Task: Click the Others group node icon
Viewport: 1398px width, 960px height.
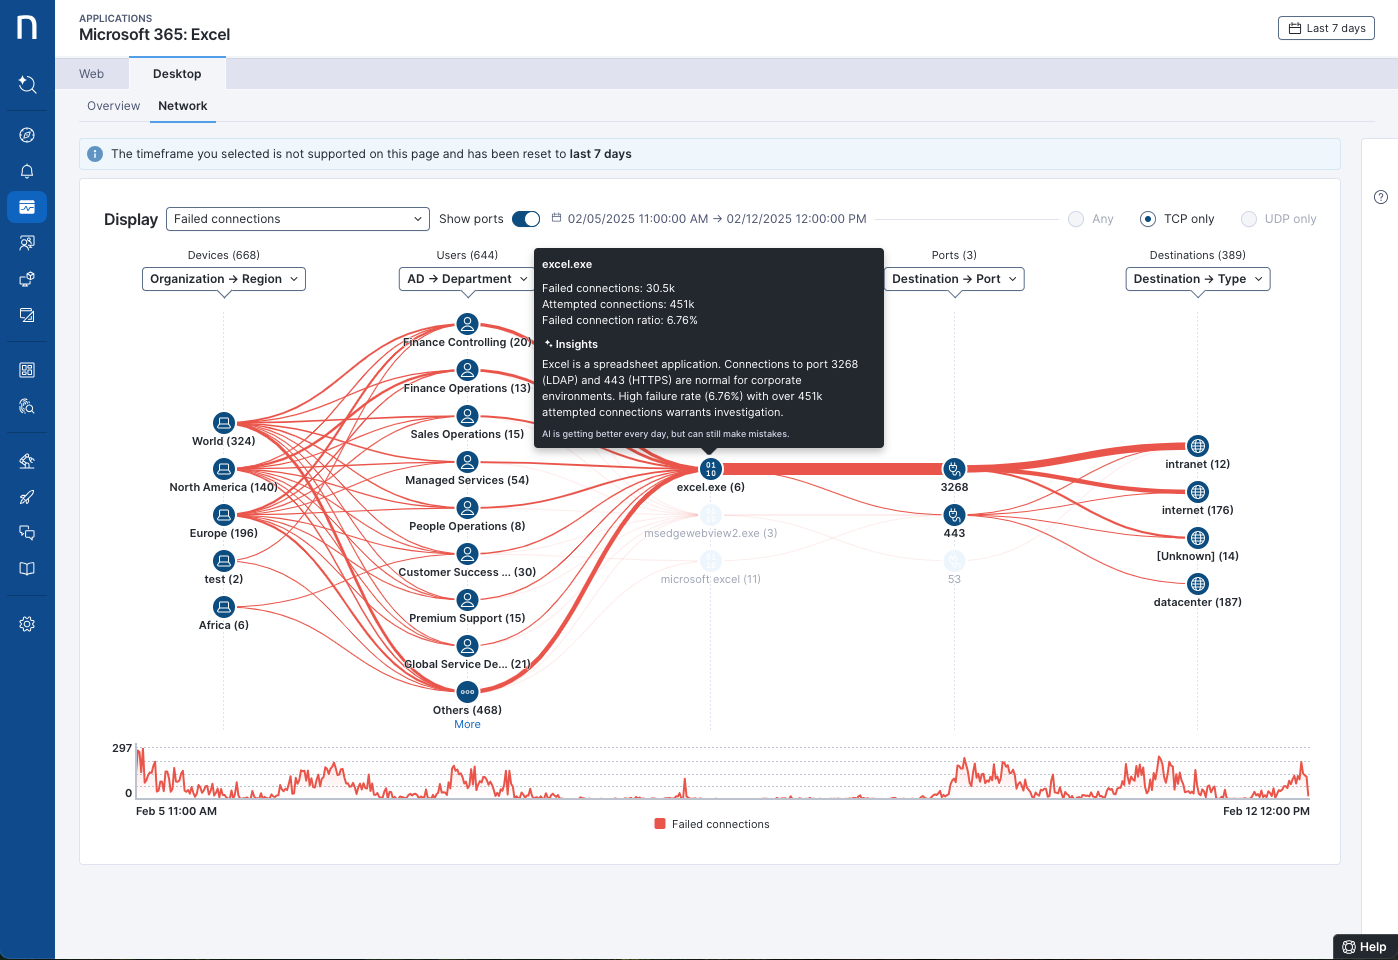Action: pos(467,692)
